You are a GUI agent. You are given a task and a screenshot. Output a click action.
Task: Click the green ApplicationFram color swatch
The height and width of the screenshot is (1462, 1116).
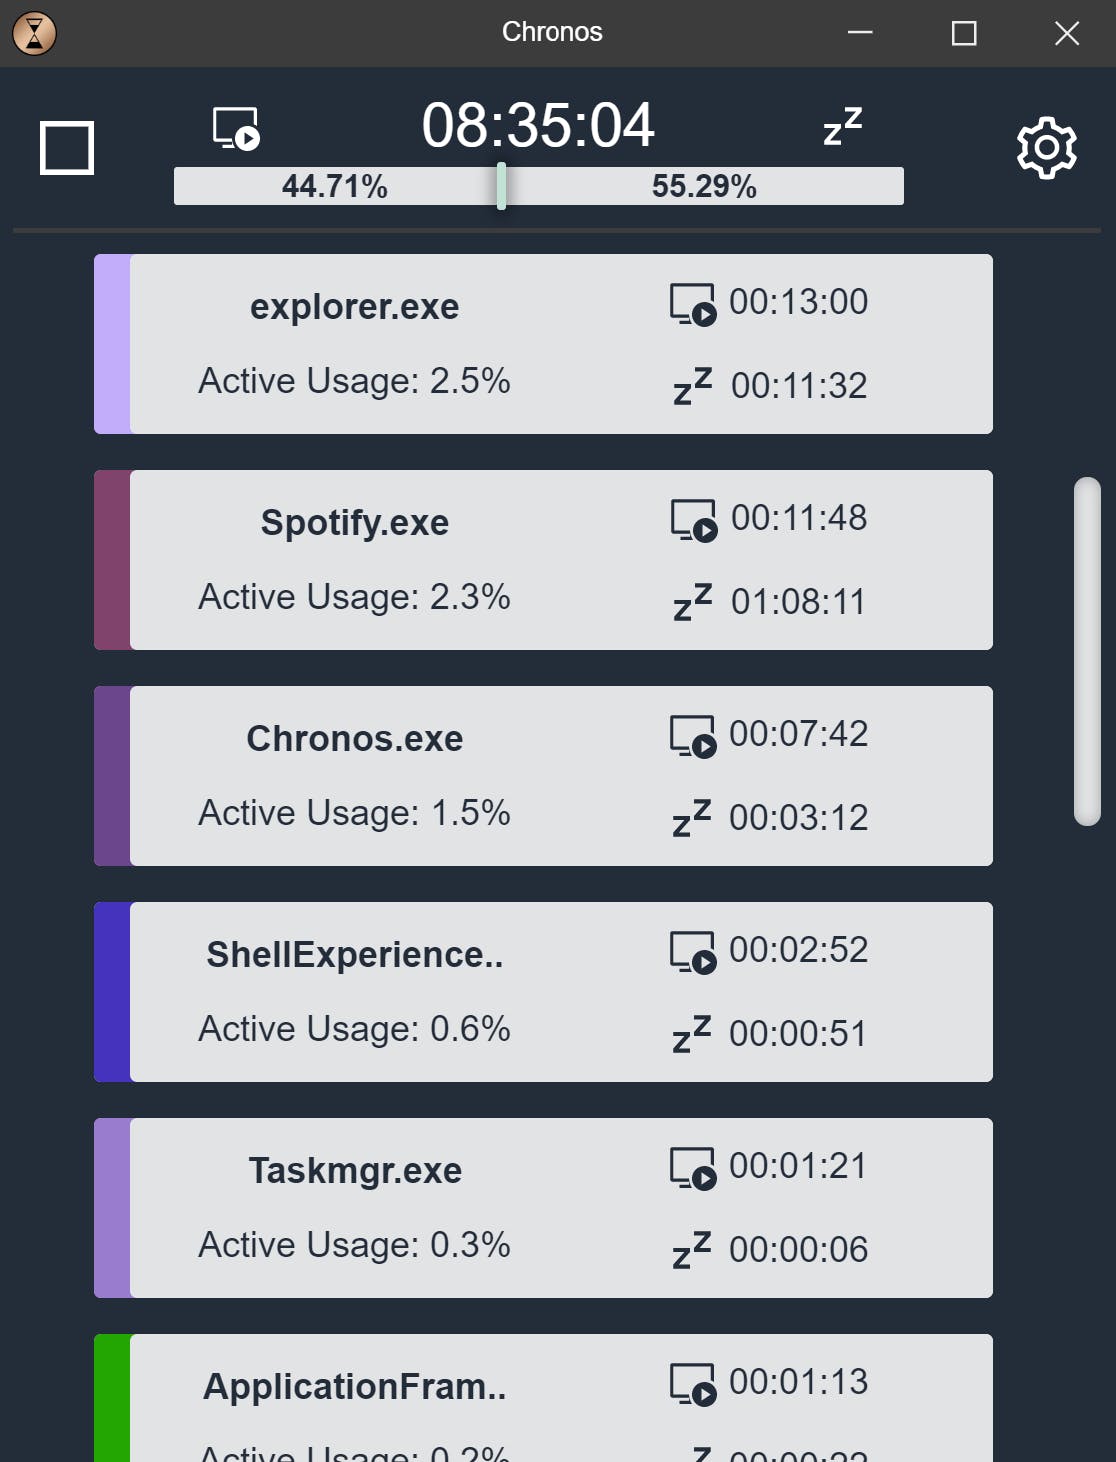(x=112, y=1398)
